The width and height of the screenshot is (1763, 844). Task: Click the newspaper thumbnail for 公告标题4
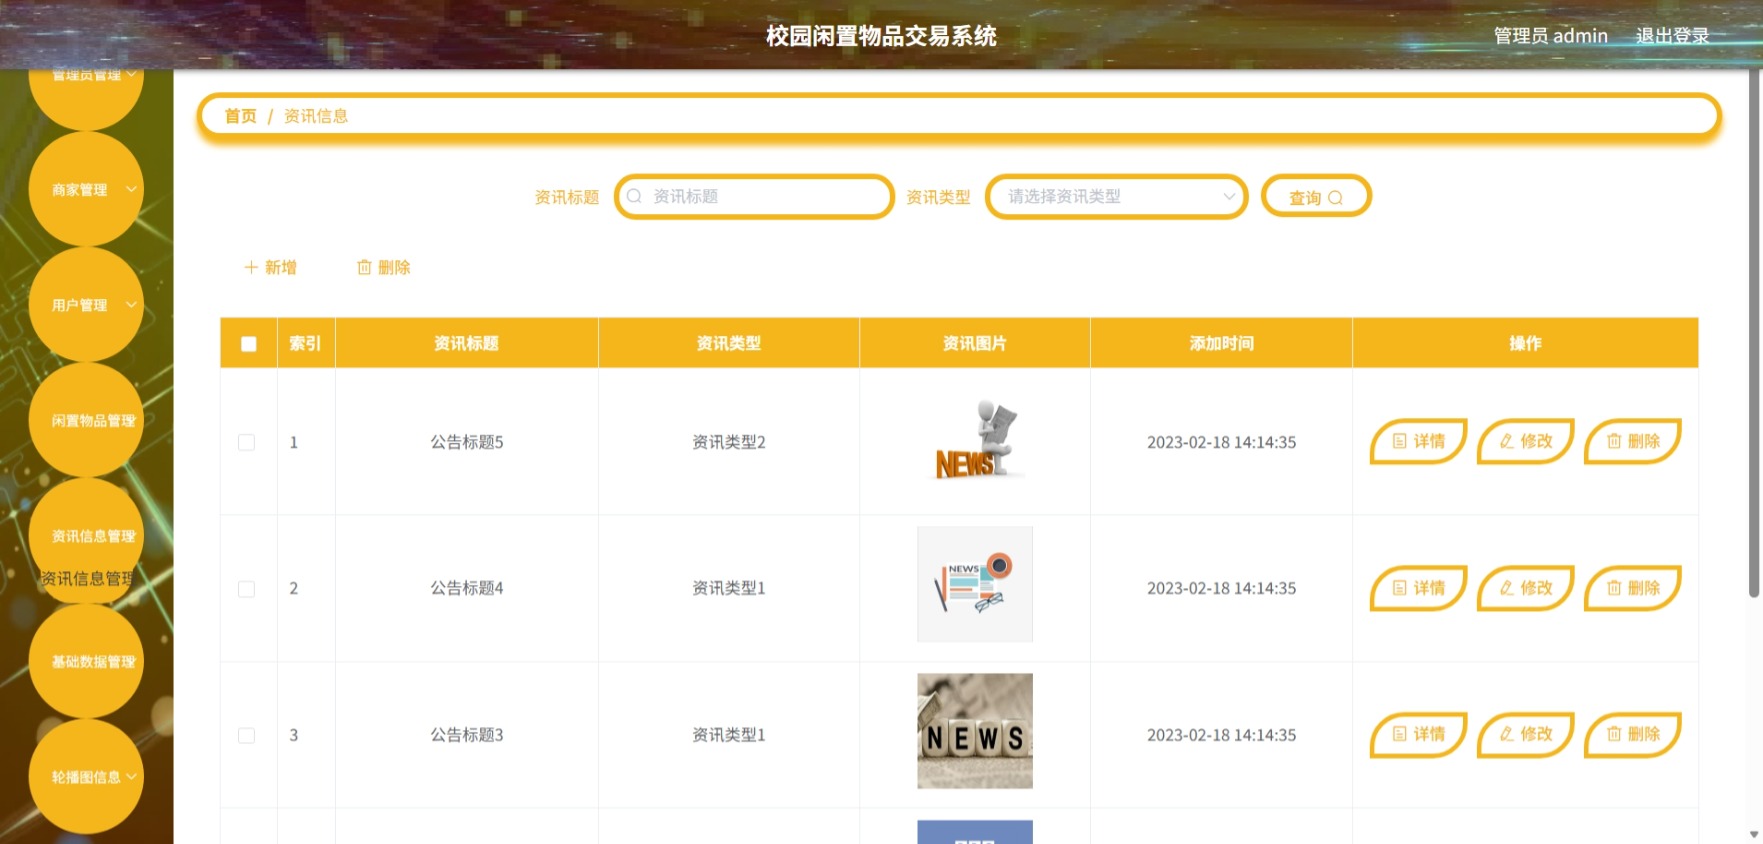point(975,584)
